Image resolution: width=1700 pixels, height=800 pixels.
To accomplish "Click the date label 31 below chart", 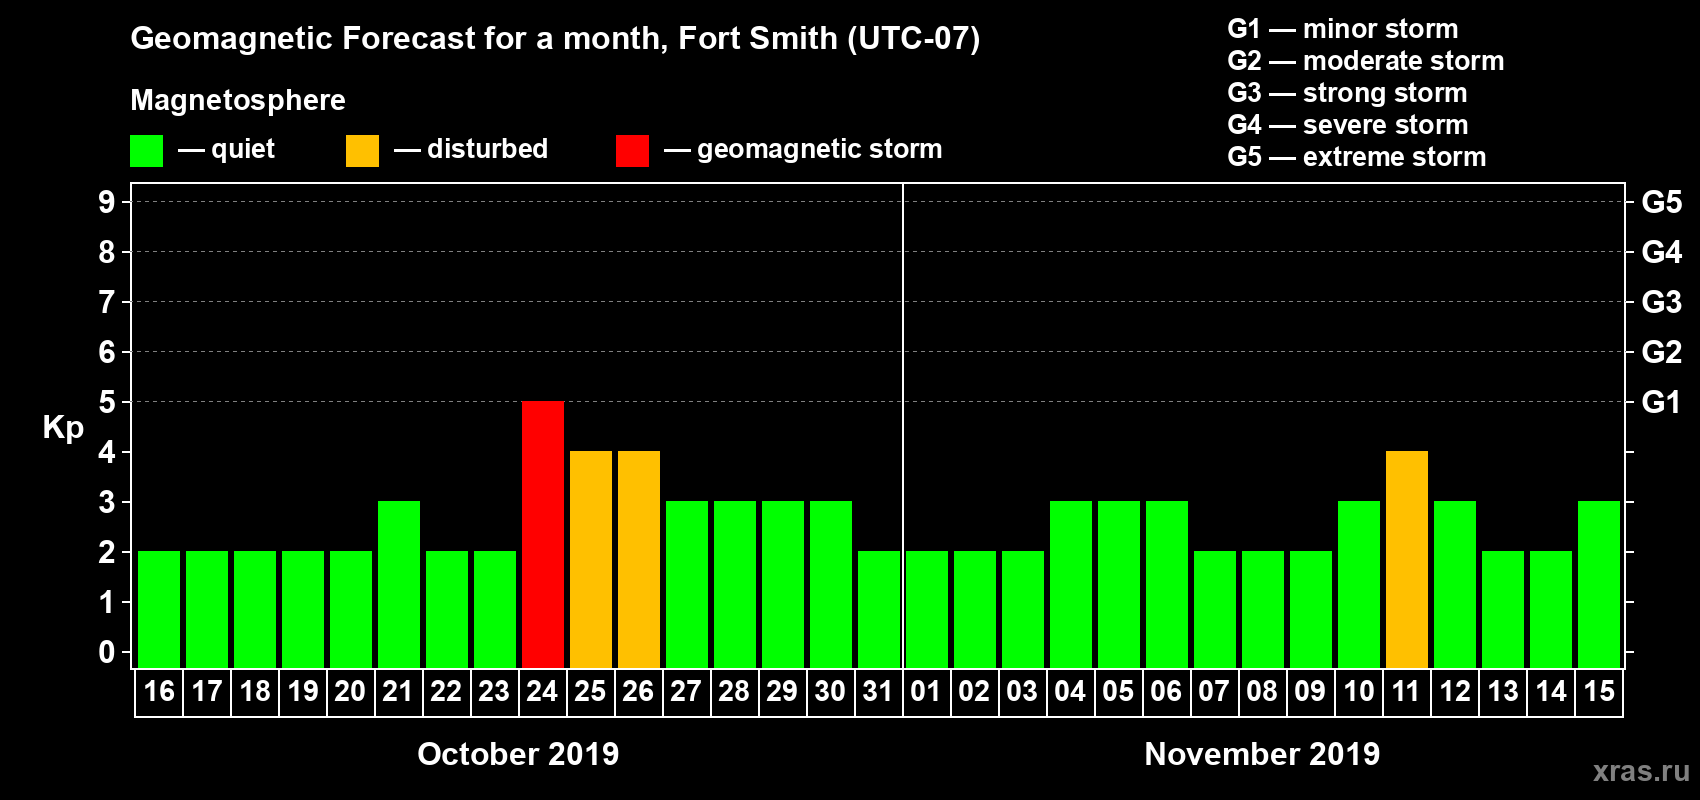I will click(x=878, y=691).
